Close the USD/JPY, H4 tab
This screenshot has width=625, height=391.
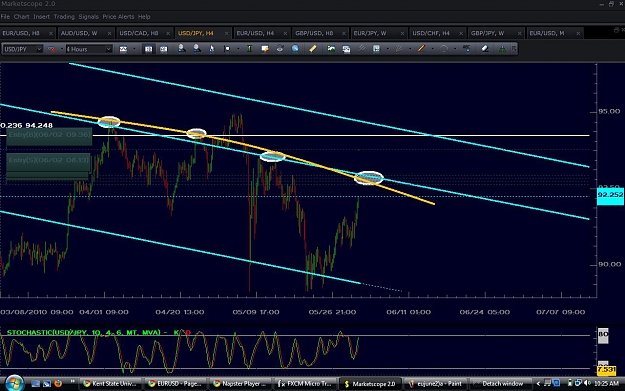point(226,33)
